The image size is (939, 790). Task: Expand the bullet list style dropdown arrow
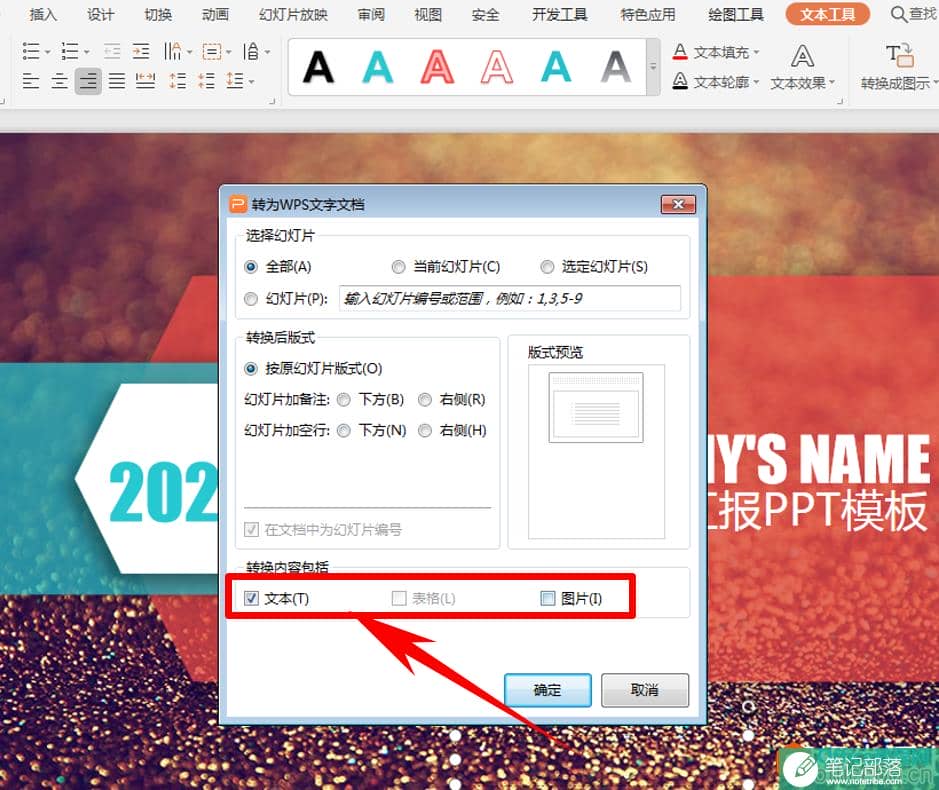(48, 52)
